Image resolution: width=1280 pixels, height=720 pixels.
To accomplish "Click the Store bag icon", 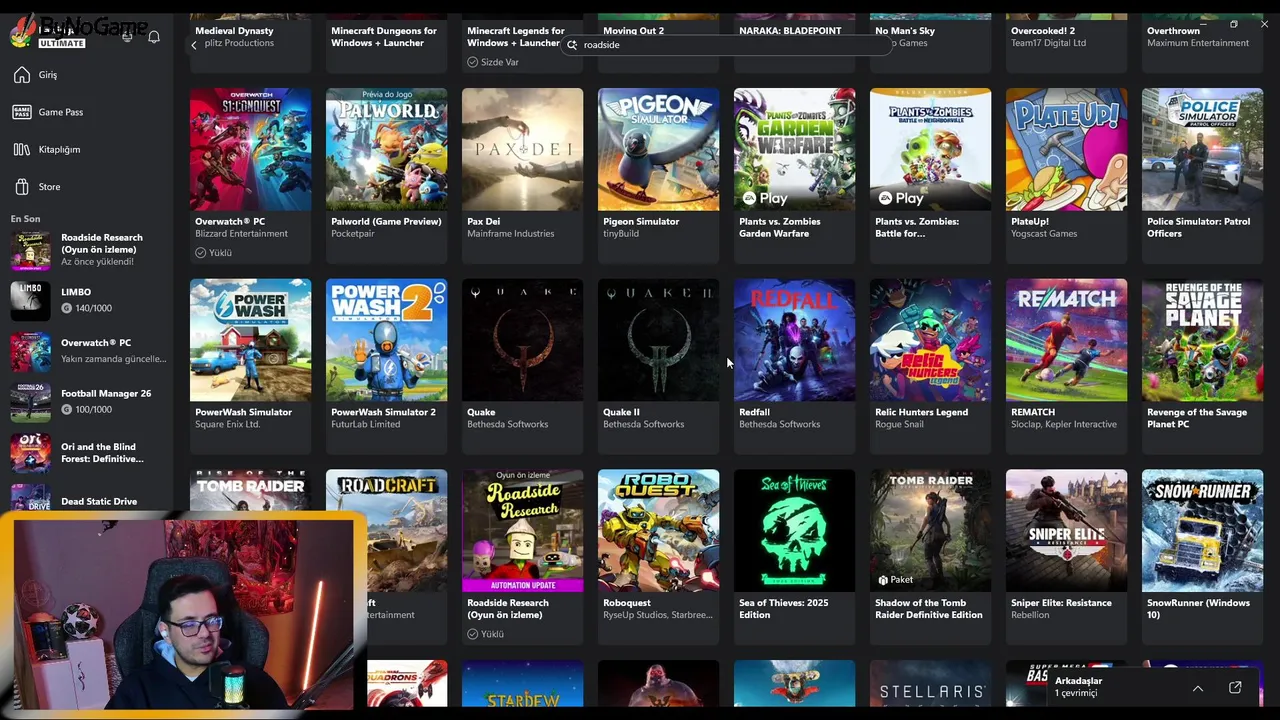I will coord(22,187).
